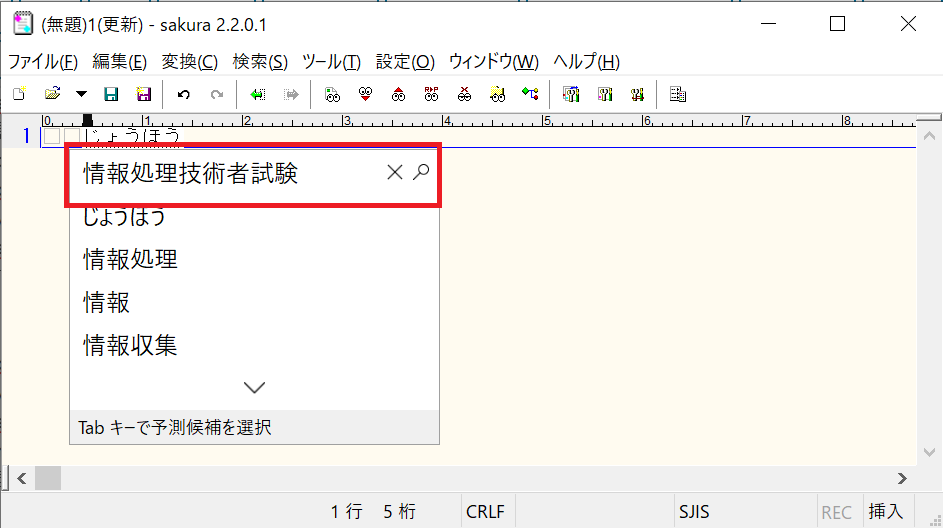This screenshot has width=943, height=528.
Task: Click the grey jump-forward arrow icon
Action: click(x=291, y=94)
